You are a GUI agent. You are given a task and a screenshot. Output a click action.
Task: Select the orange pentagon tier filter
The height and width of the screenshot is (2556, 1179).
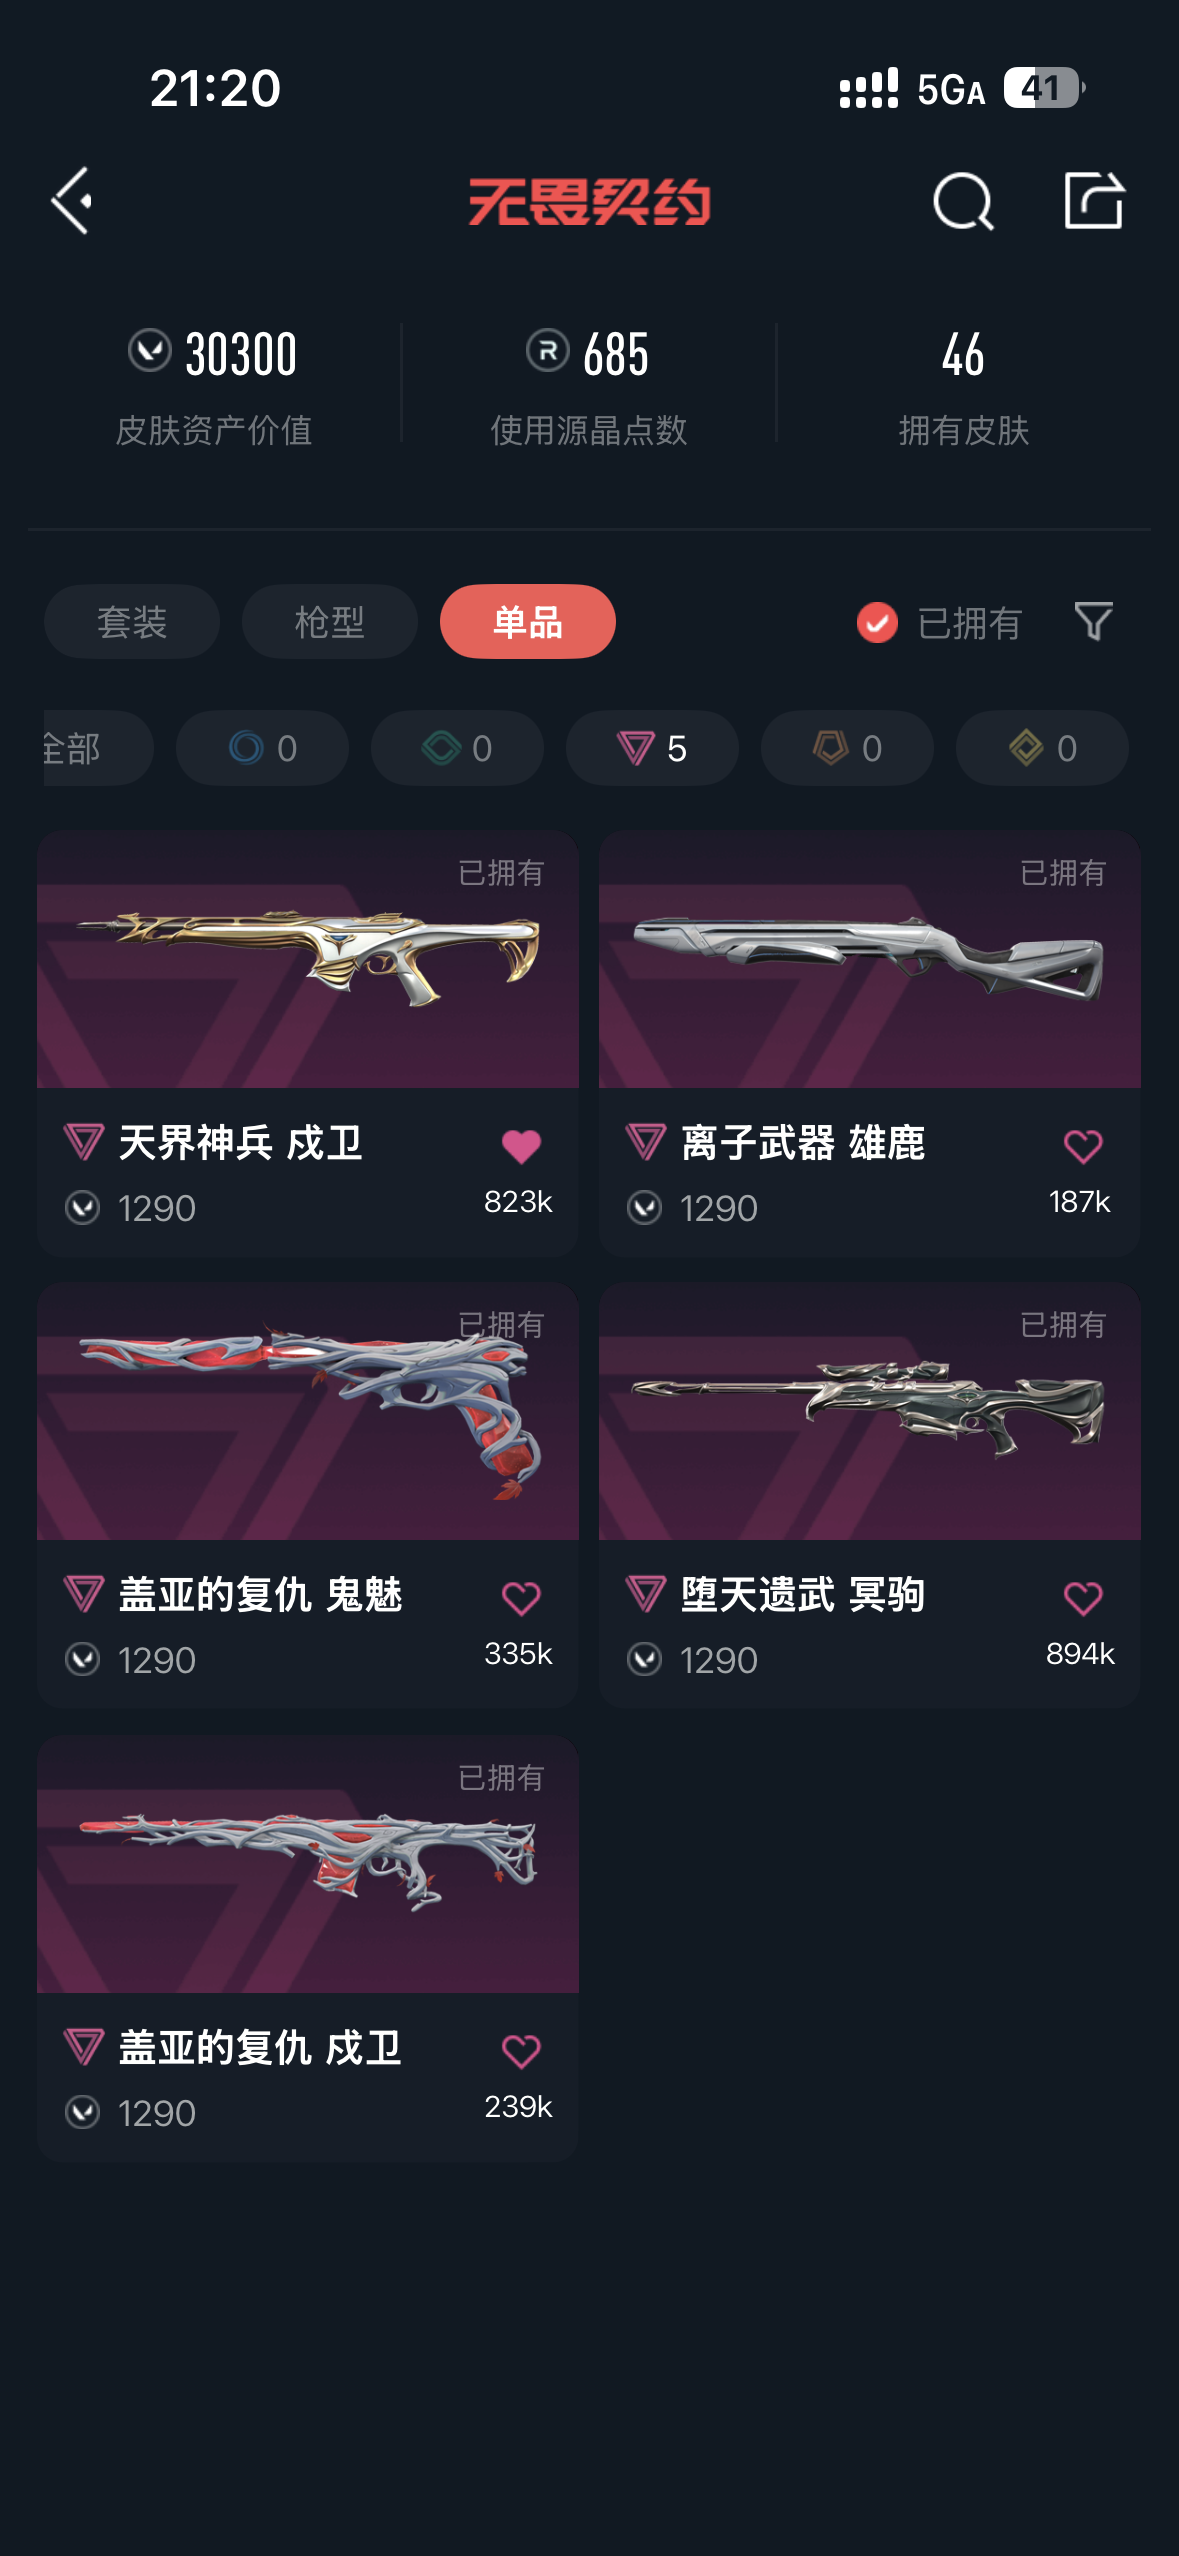[847, 748]
